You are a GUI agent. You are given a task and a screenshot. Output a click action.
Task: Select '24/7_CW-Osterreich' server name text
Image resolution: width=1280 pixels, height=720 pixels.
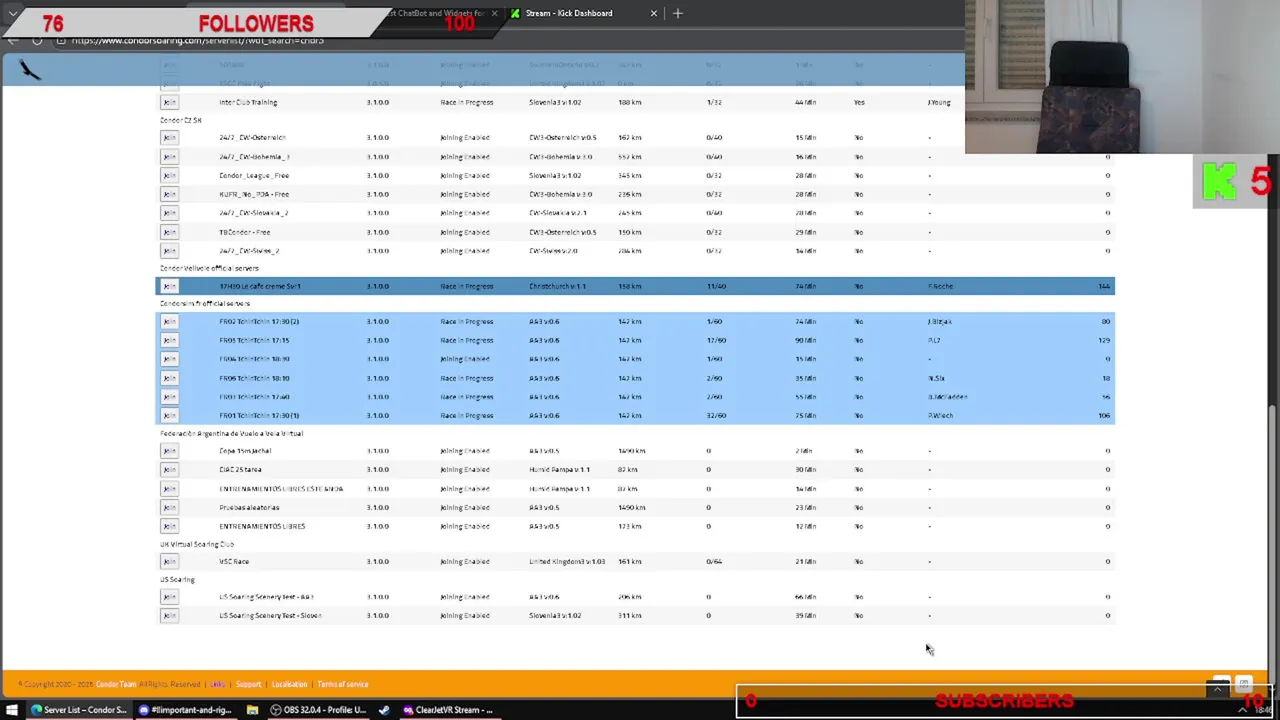pyautogui.click(x=252, y=137)
